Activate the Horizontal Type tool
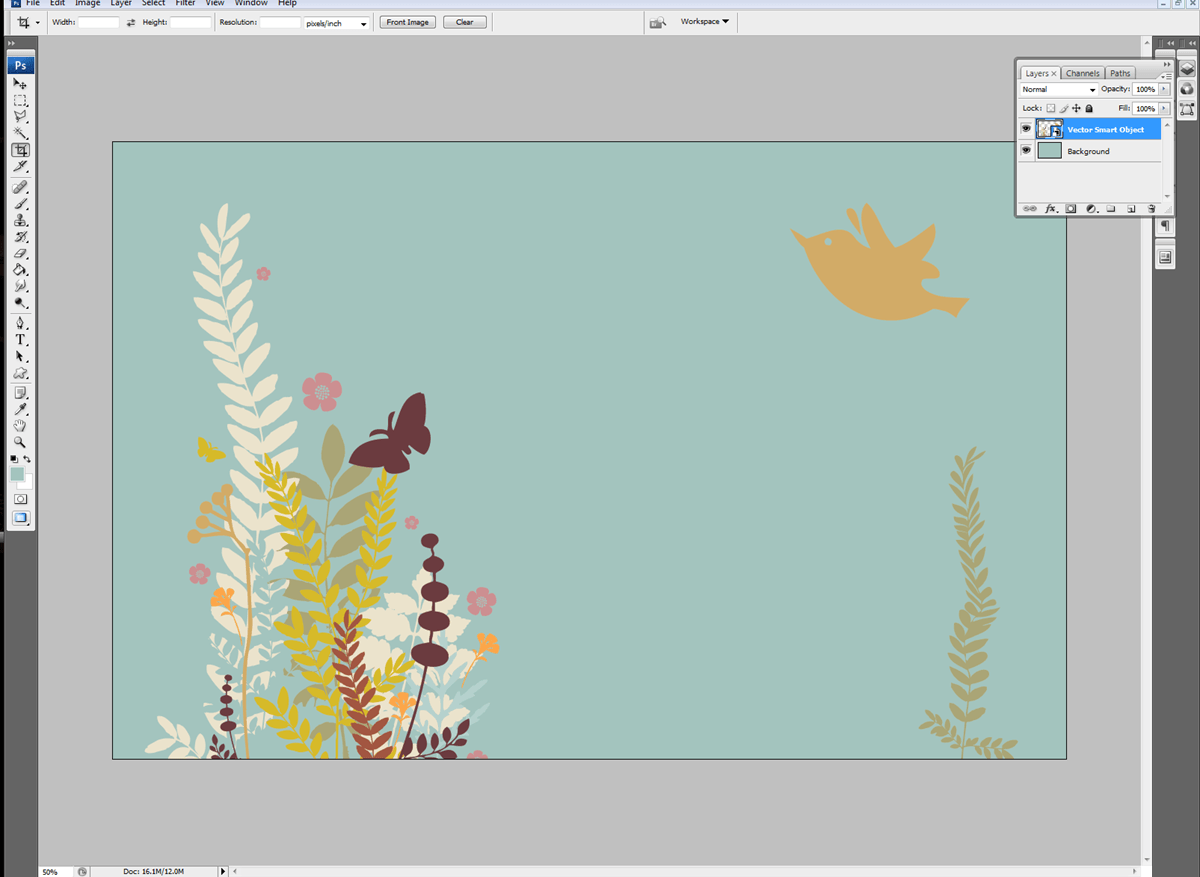Screen dimensions: 1200x877 pos(20,340)
